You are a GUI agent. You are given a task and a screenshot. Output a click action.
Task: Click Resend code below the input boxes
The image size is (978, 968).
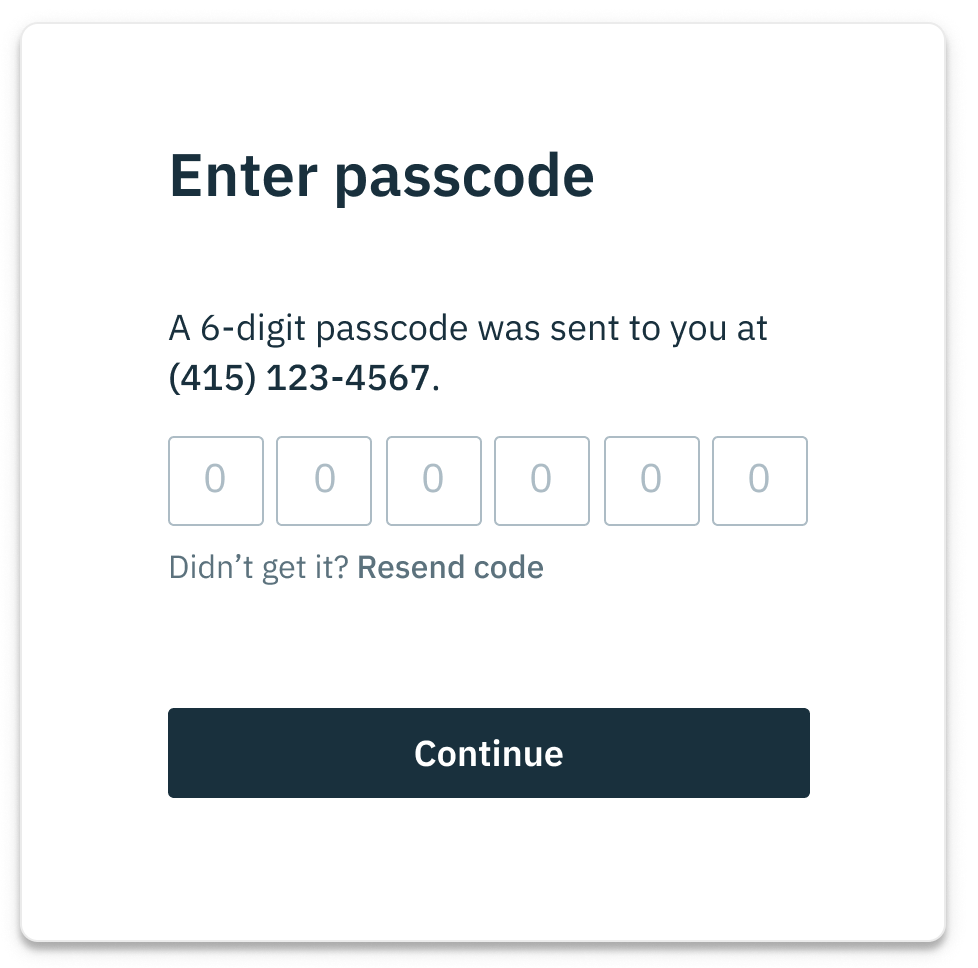[x=450, y=567]
